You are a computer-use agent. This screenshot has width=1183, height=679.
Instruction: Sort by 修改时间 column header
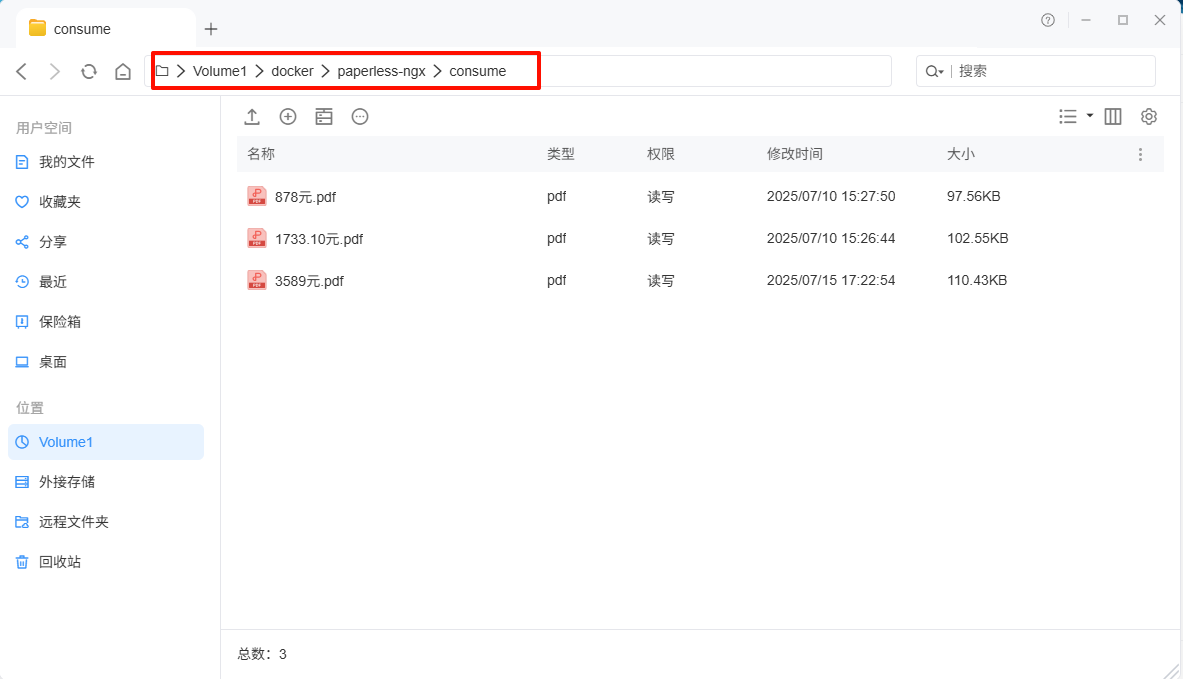click(794, 154)
